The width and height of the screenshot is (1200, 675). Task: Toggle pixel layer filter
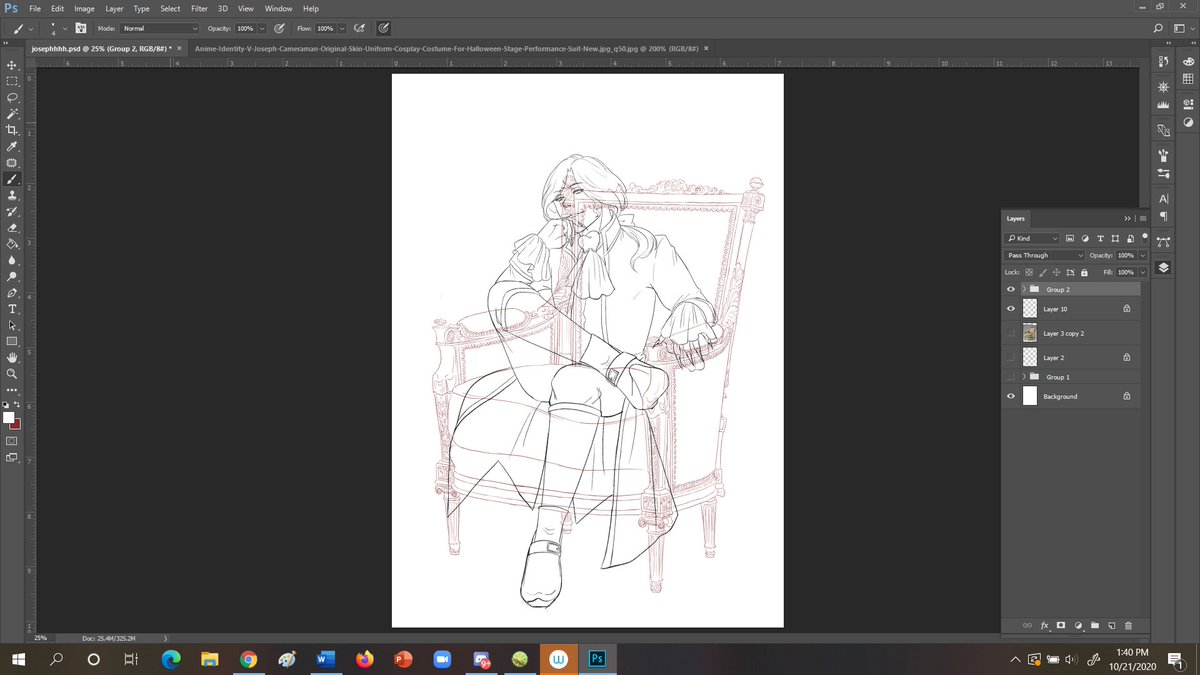[1070, 238]
